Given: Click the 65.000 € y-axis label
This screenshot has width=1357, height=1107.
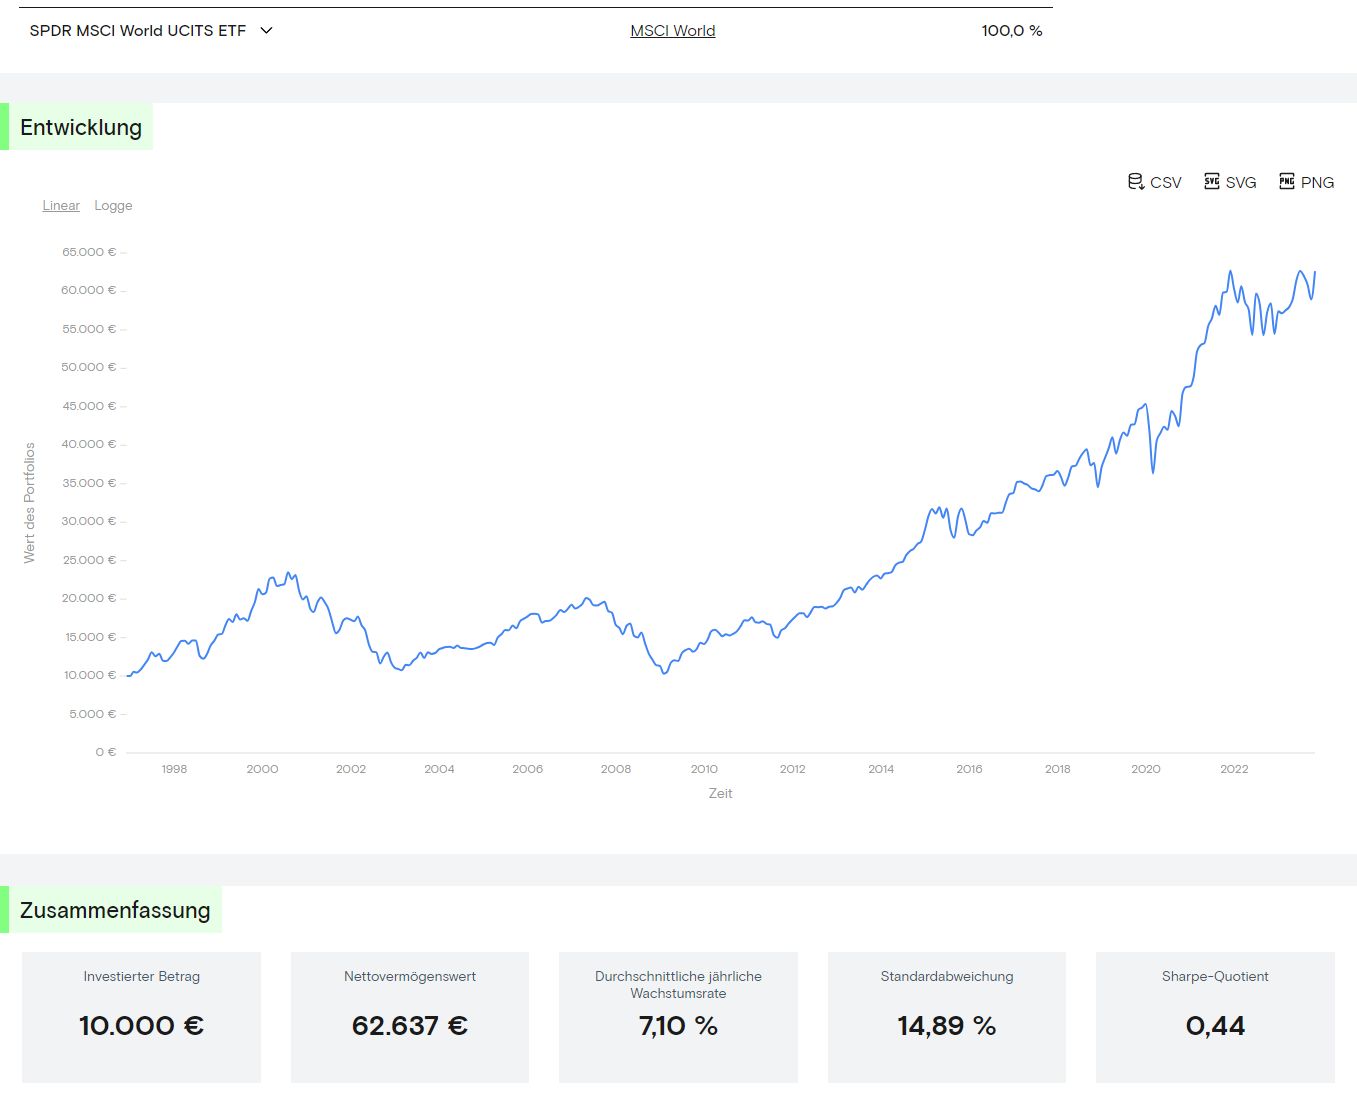Looking at the screenshot, I should [89, 252].
